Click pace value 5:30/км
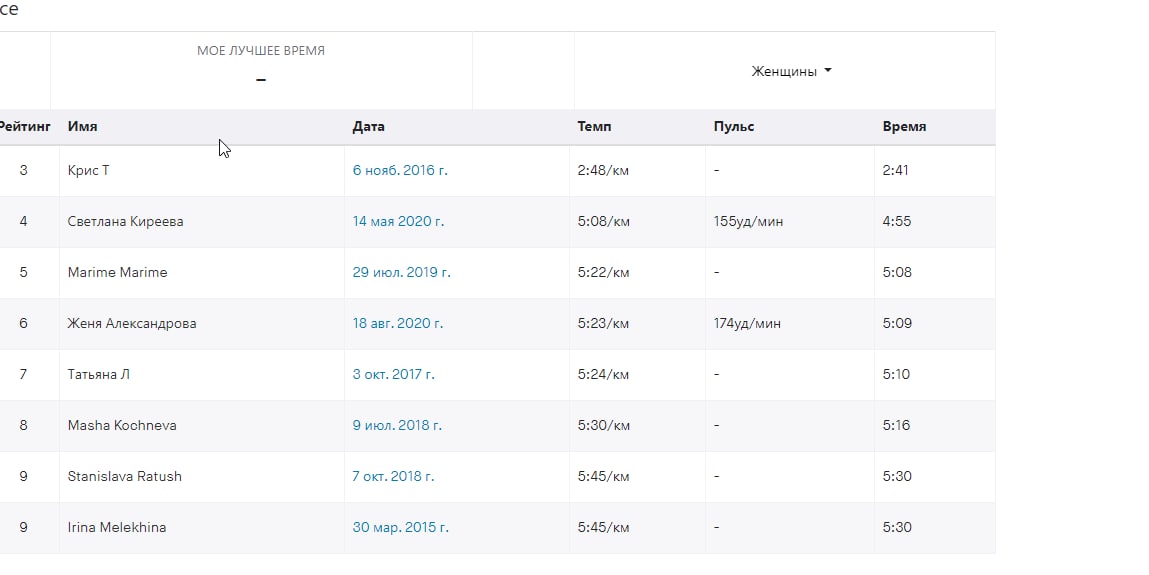 tap(603, 425)
